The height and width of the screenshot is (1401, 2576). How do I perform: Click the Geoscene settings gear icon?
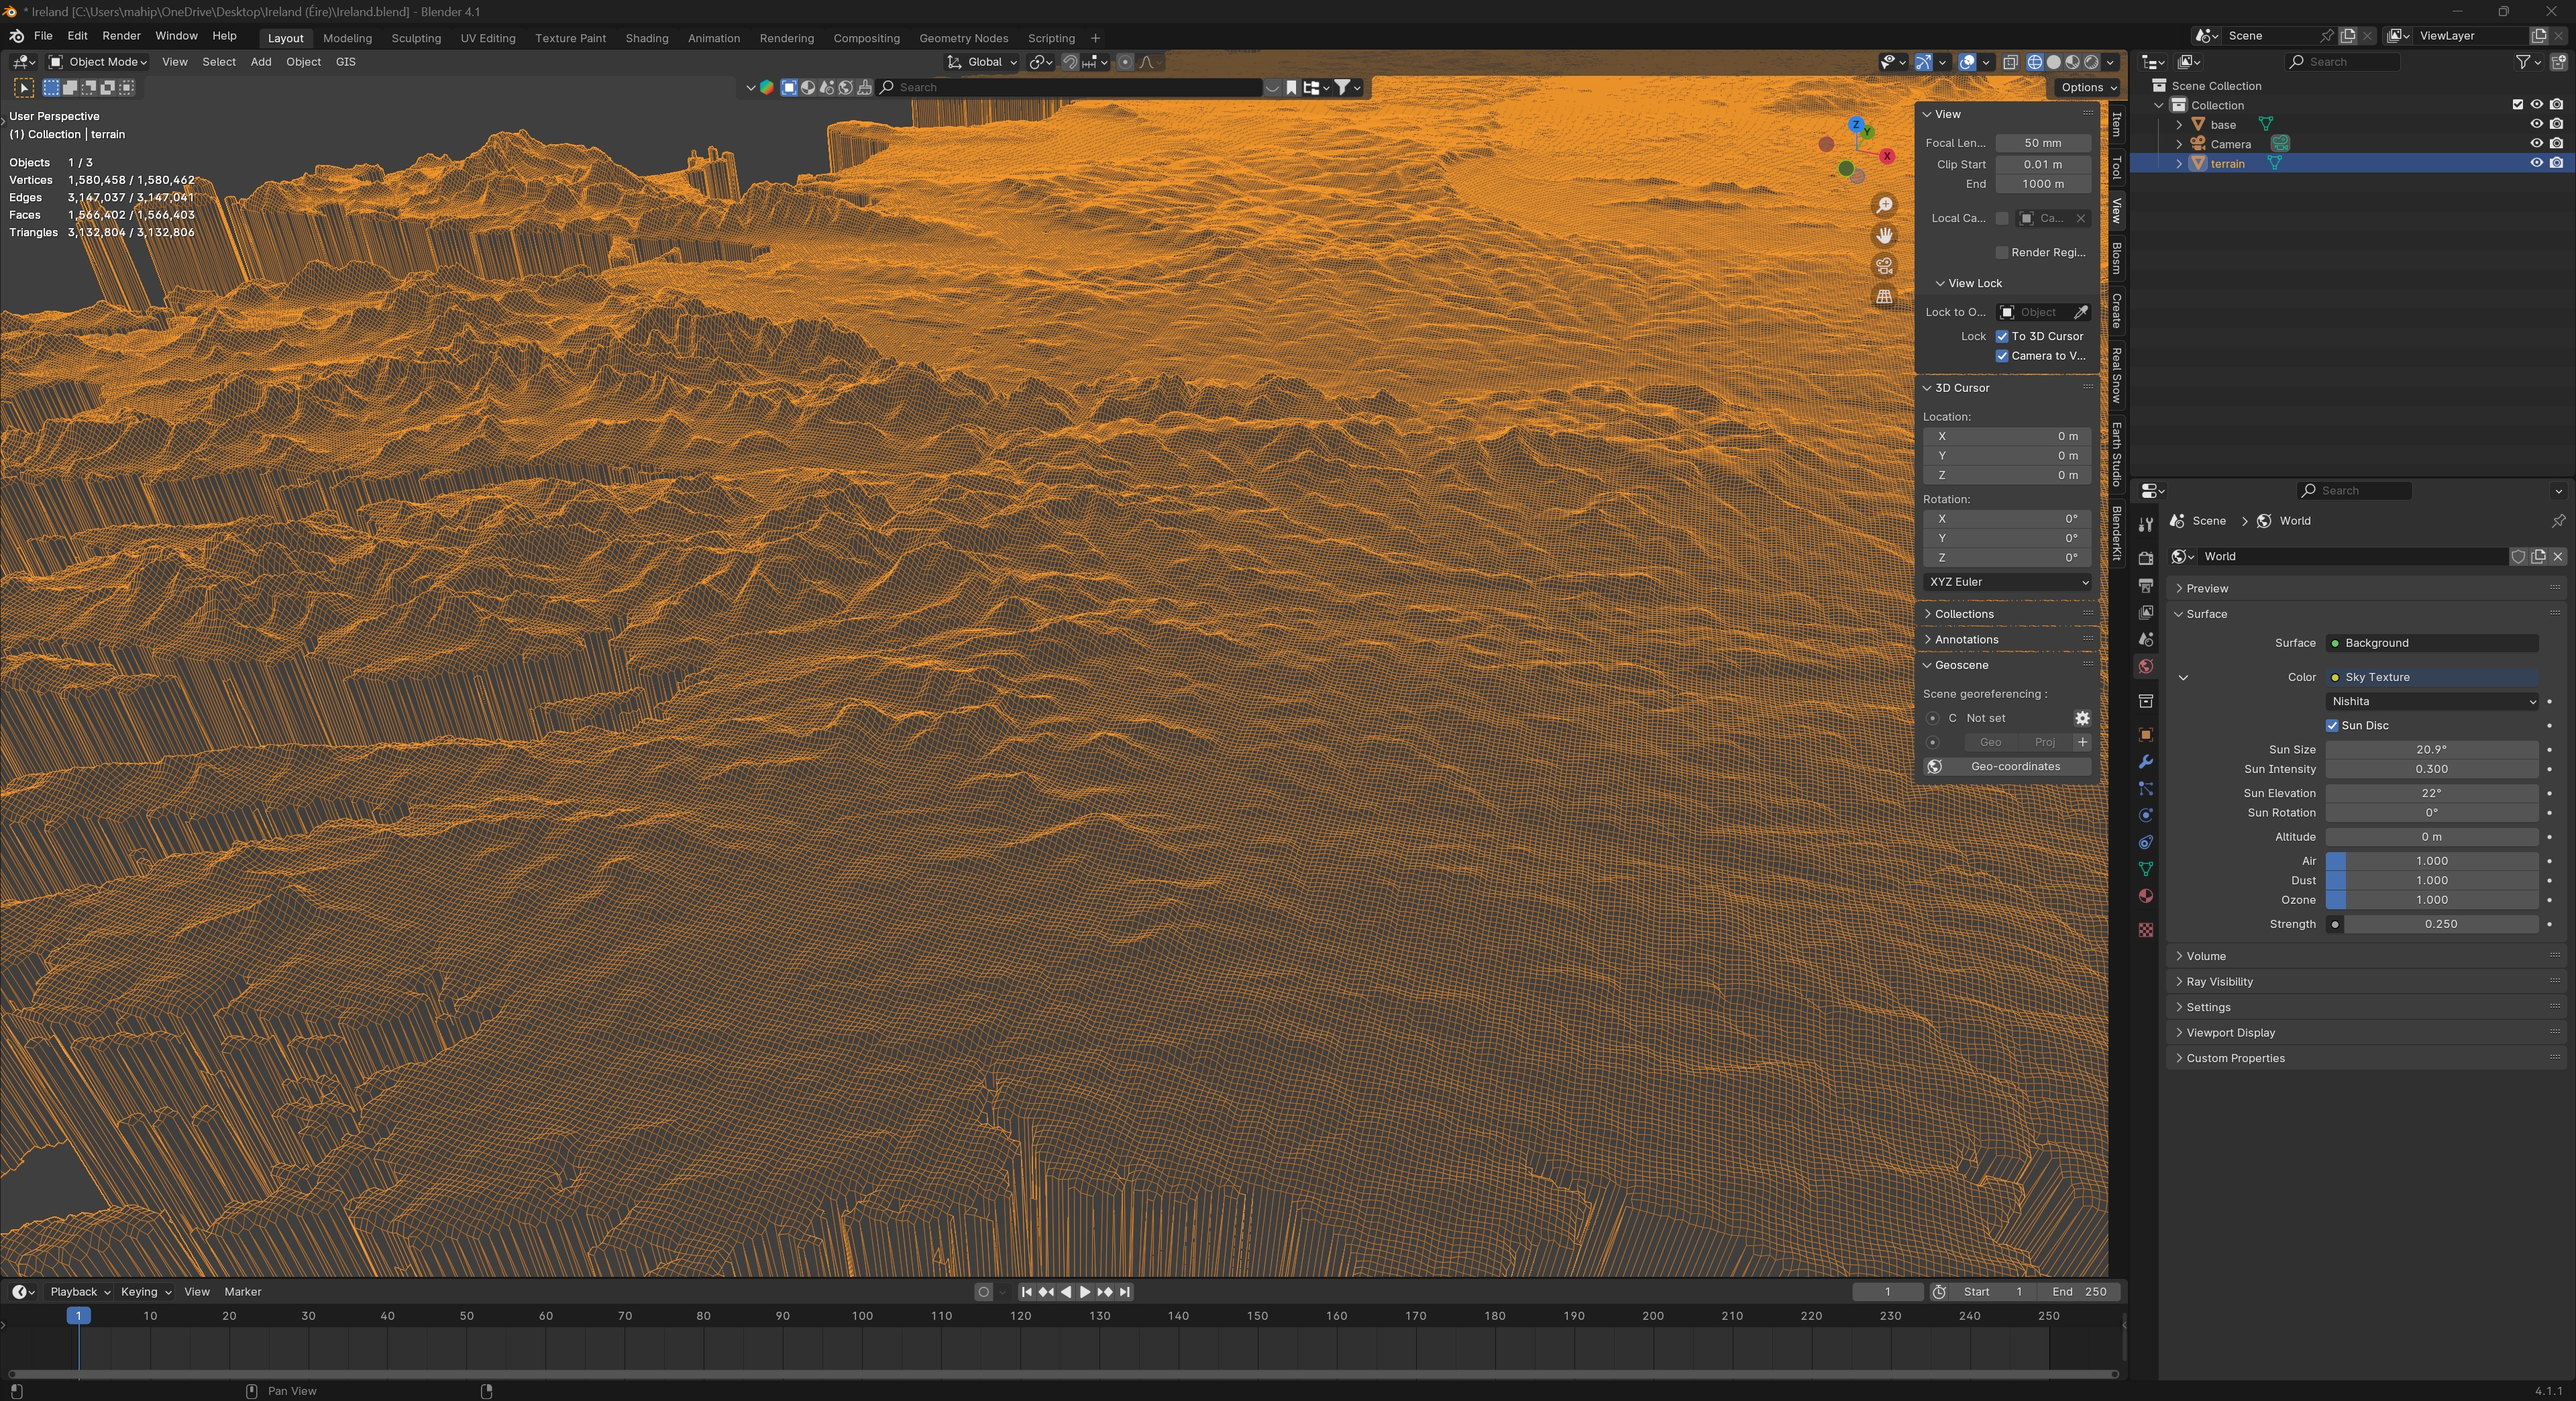2082,718
